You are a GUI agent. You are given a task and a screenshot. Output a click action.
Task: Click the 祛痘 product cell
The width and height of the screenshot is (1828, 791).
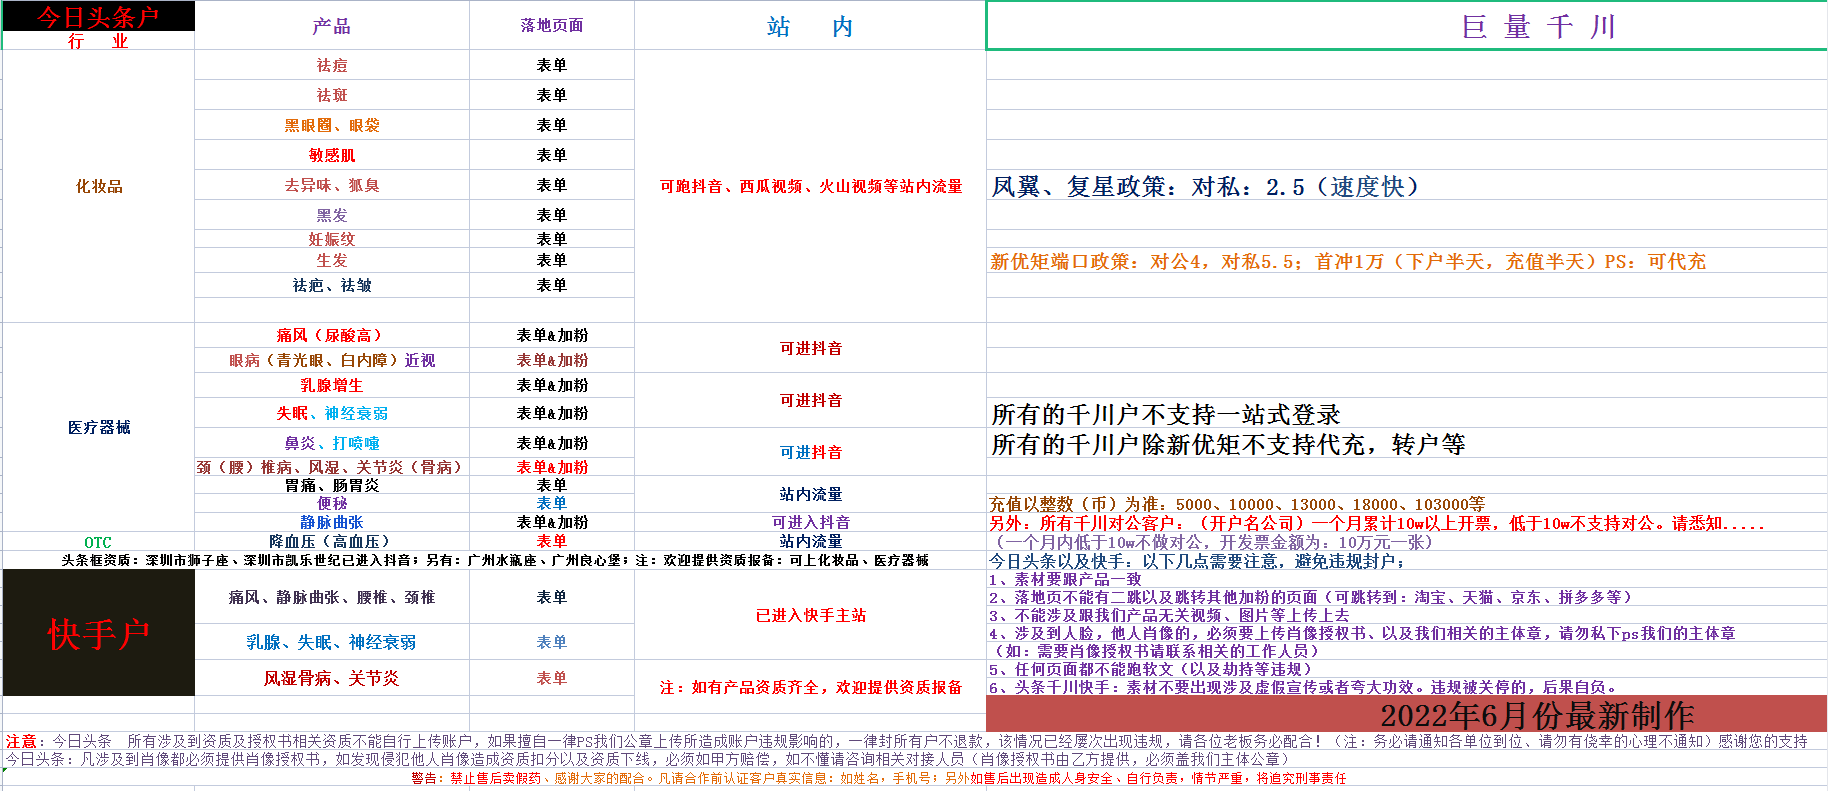331,65
